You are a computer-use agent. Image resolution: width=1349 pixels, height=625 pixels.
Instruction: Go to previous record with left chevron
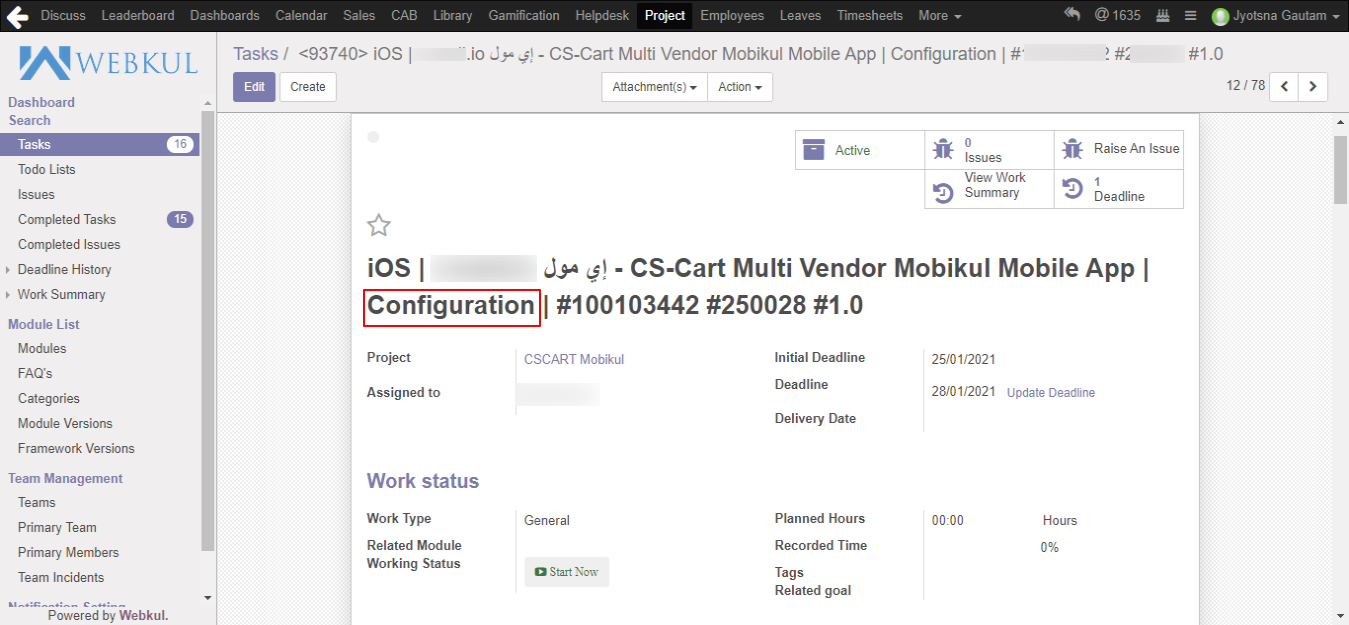click(x=1284, y=87)
